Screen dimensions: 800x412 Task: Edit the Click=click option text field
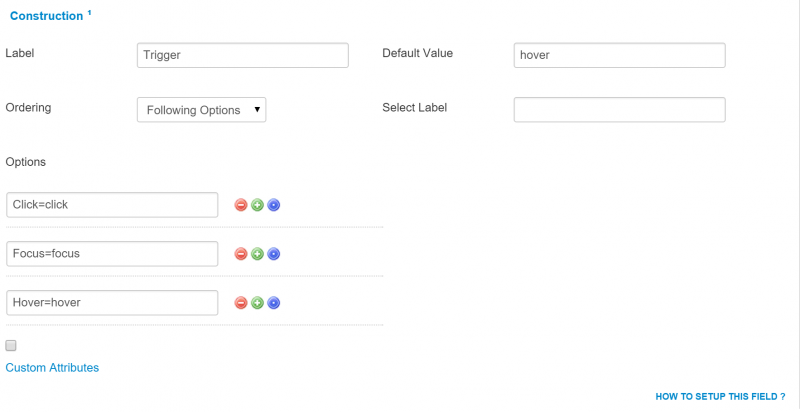[112, 205]
